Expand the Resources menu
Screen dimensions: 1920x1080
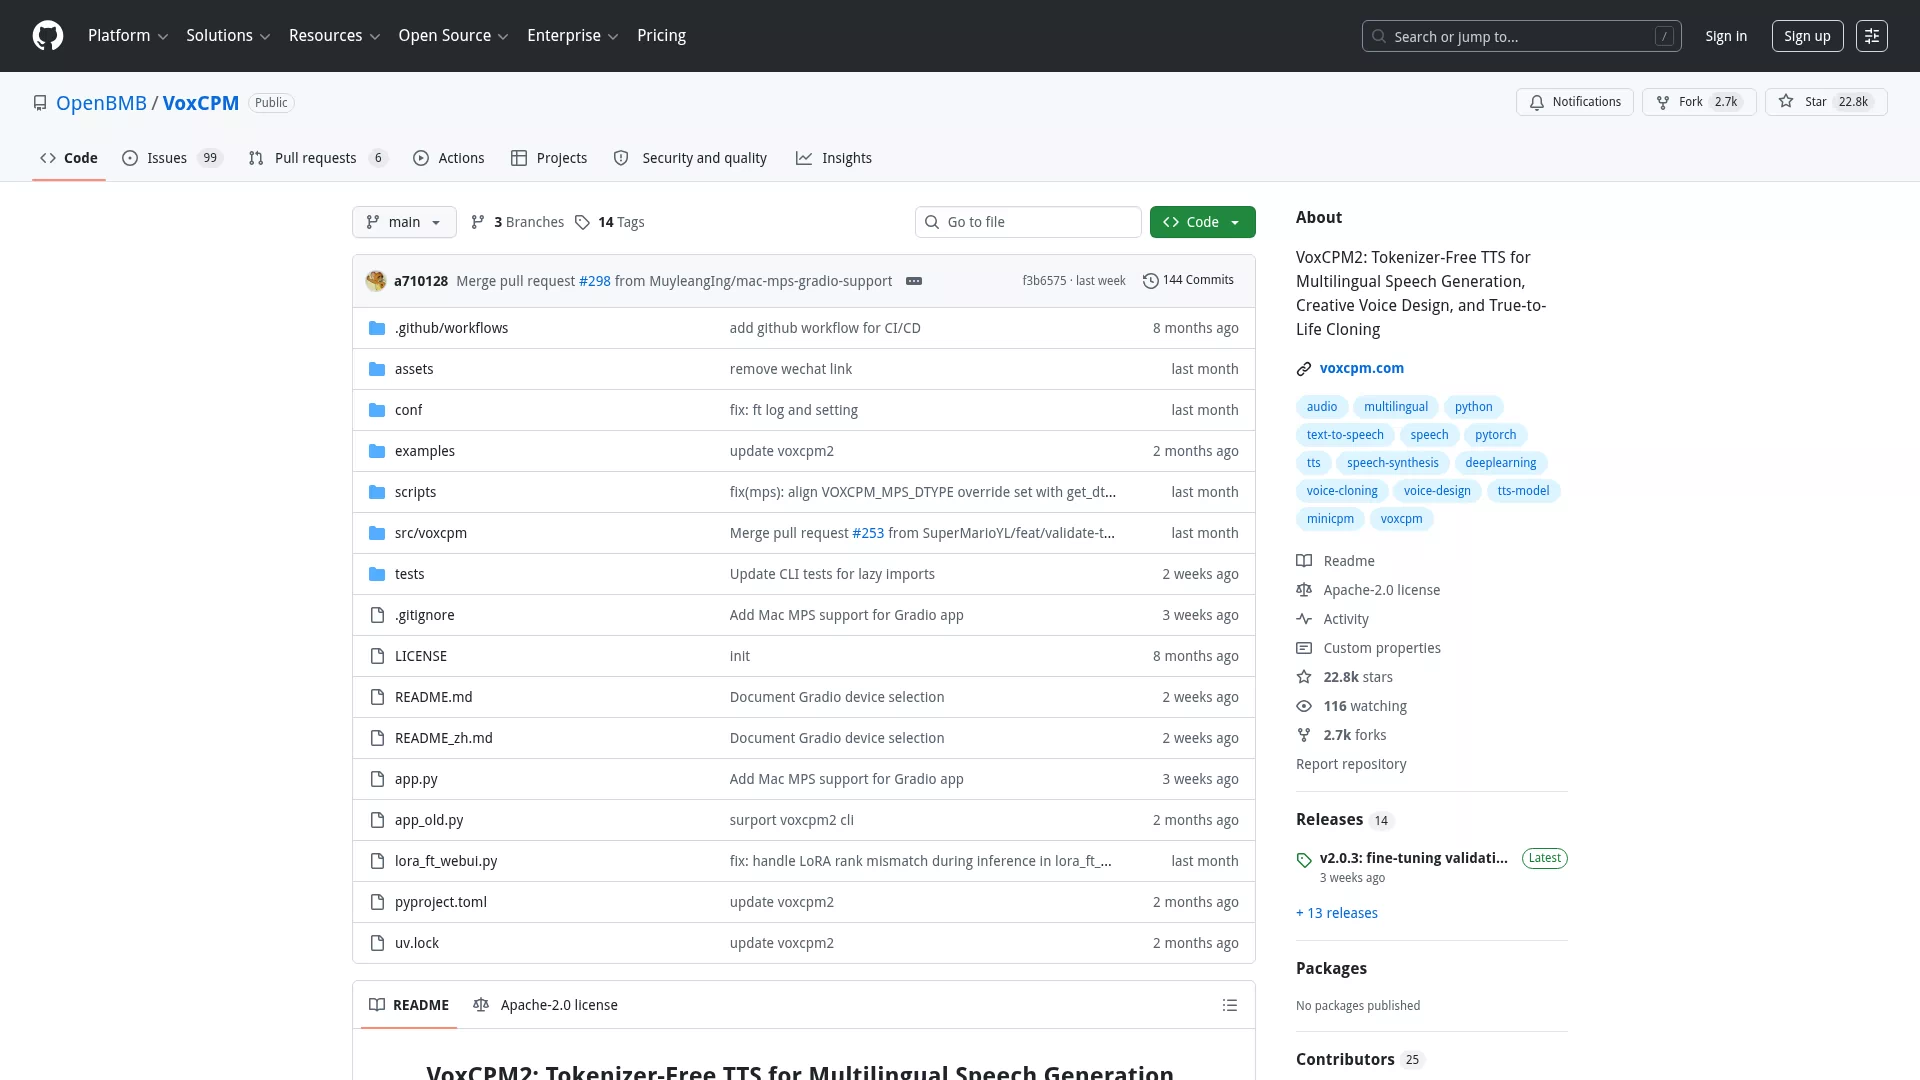pyautogui.click(x=334, y=36)
